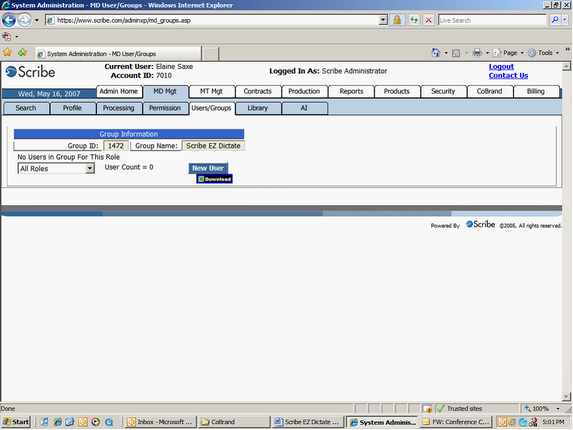573x430 pixels.
Task: Click the New User button
Action: coord(208,168)
